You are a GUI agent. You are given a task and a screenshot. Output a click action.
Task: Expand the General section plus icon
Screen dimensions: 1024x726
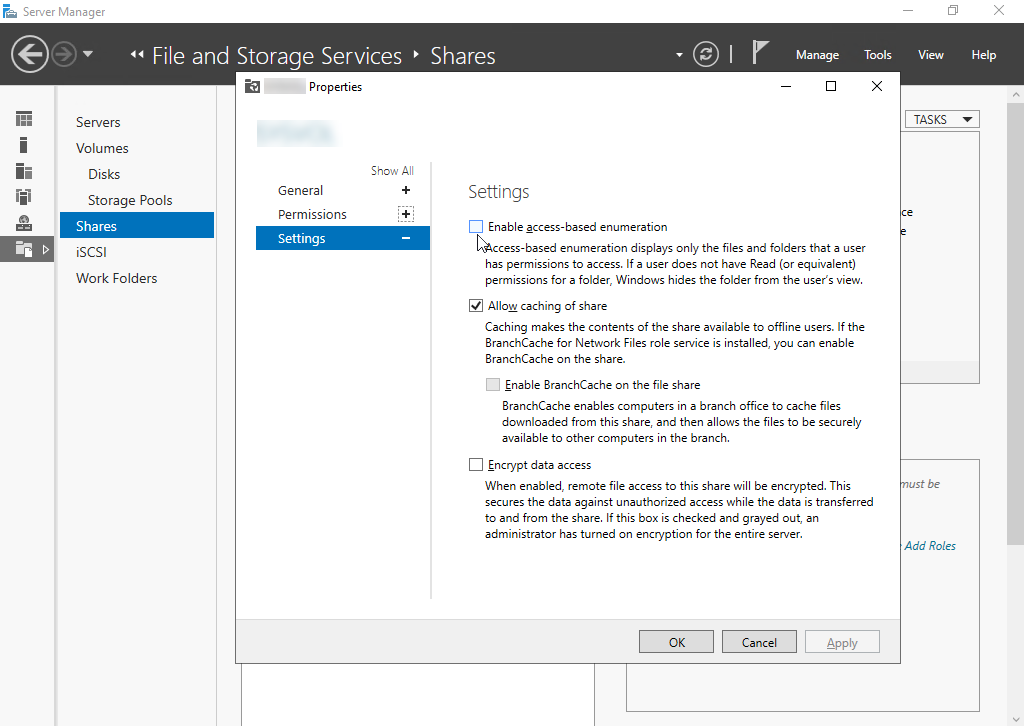click(406, 190)
